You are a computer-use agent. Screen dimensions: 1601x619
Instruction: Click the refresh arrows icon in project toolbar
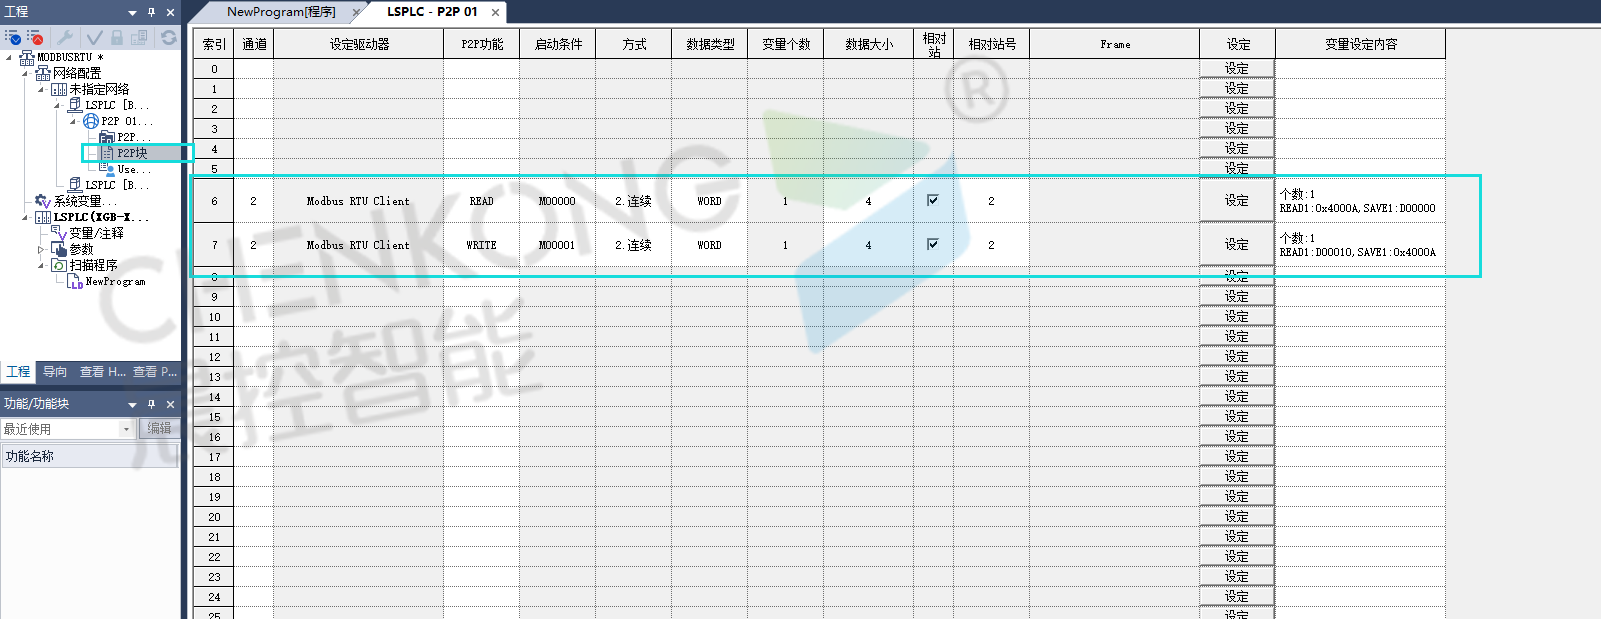pos(169,37)
